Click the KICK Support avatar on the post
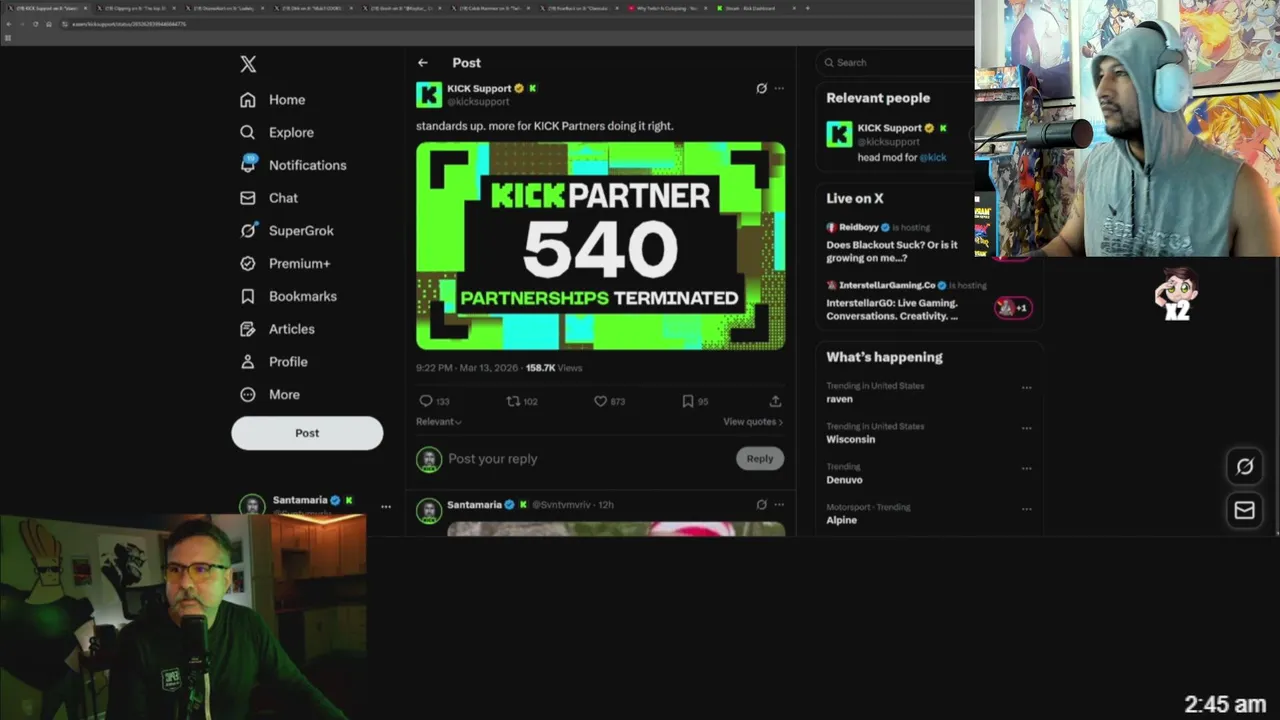Screen dimensions: 1280x720 click(429, 95)
